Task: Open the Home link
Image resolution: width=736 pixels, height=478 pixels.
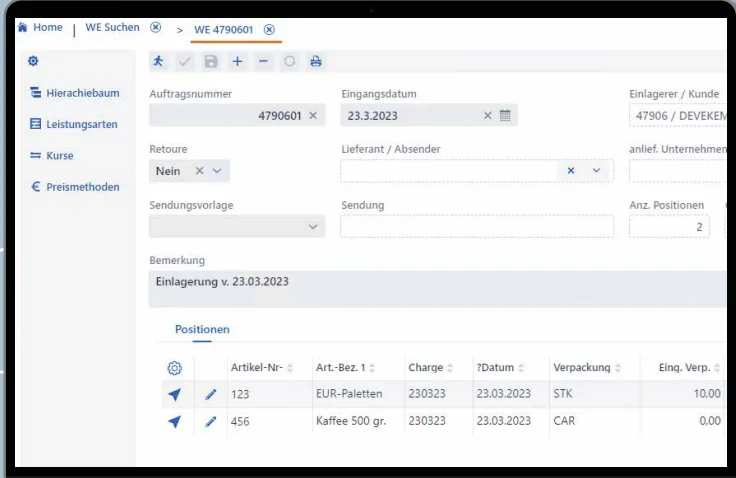Action: coord(47,27)
